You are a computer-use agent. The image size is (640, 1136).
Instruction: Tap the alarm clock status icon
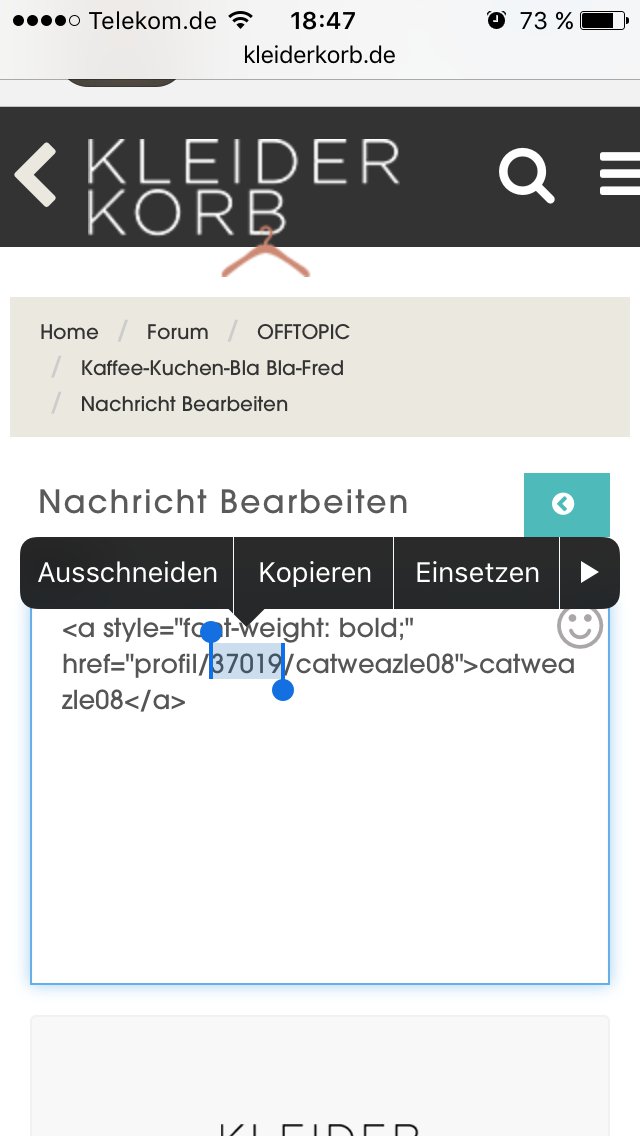496,20
